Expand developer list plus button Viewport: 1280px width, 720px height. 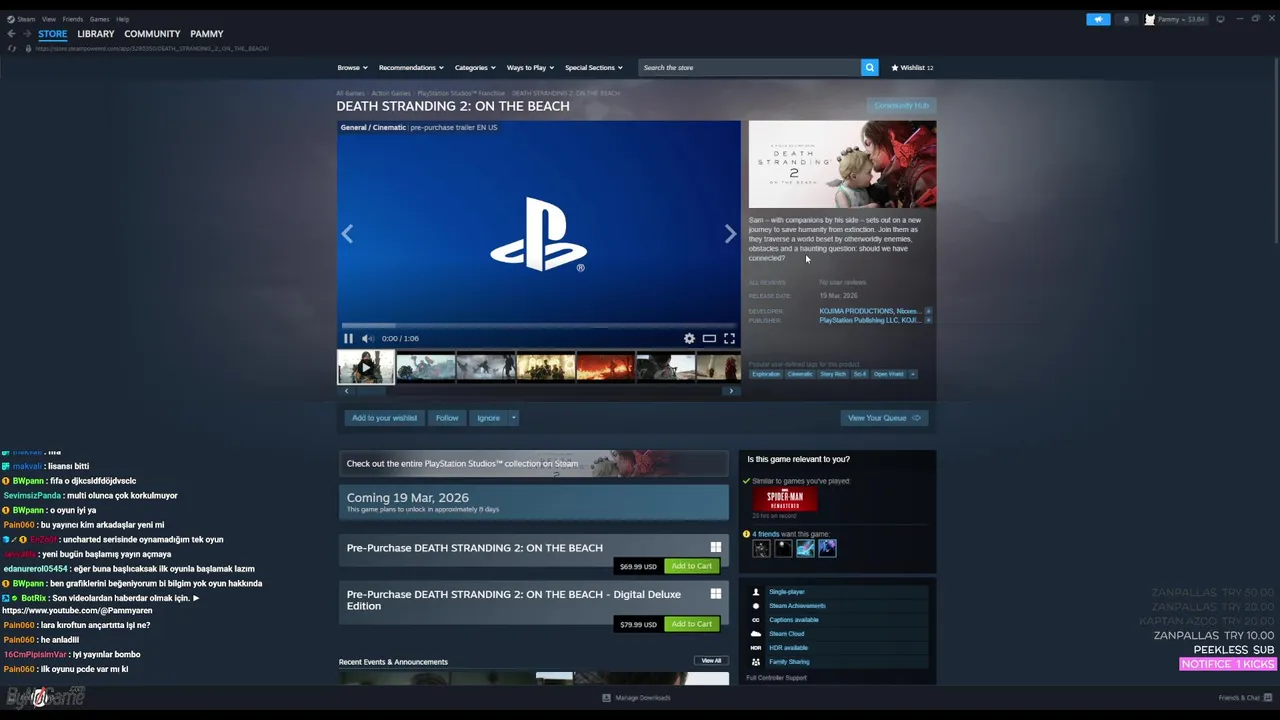coord(928,311)
